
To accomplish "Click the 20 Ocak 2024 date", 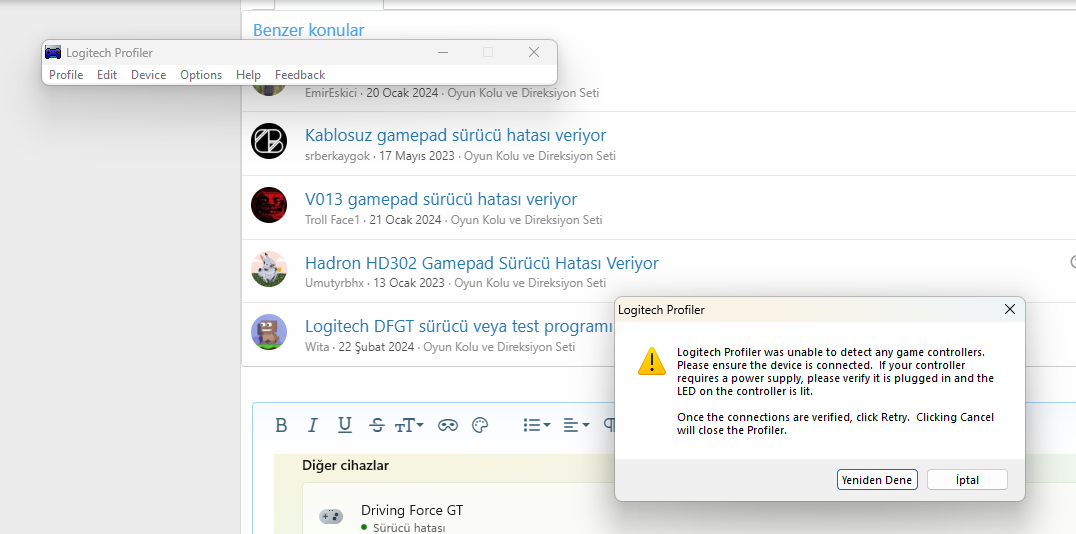I will point(402,93).
